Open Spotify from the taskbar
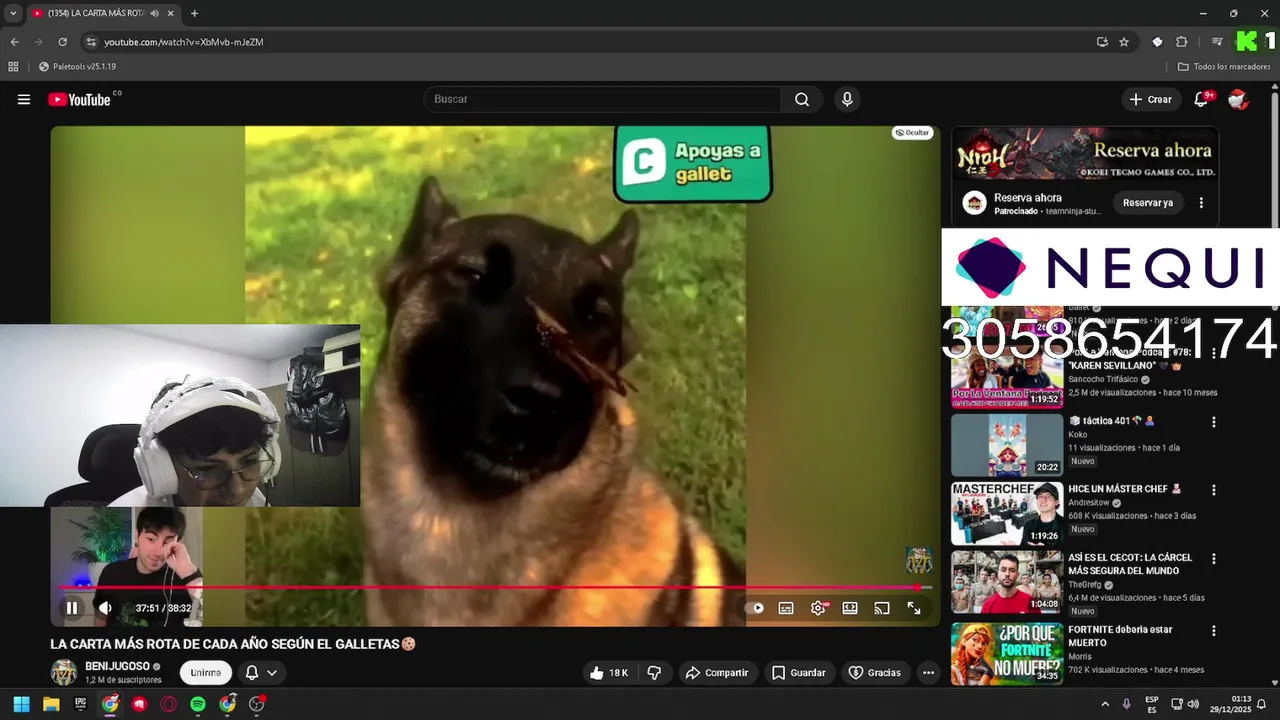This screenshot has width=1280, height=720. pyautogui.click(x=198, y=704)
